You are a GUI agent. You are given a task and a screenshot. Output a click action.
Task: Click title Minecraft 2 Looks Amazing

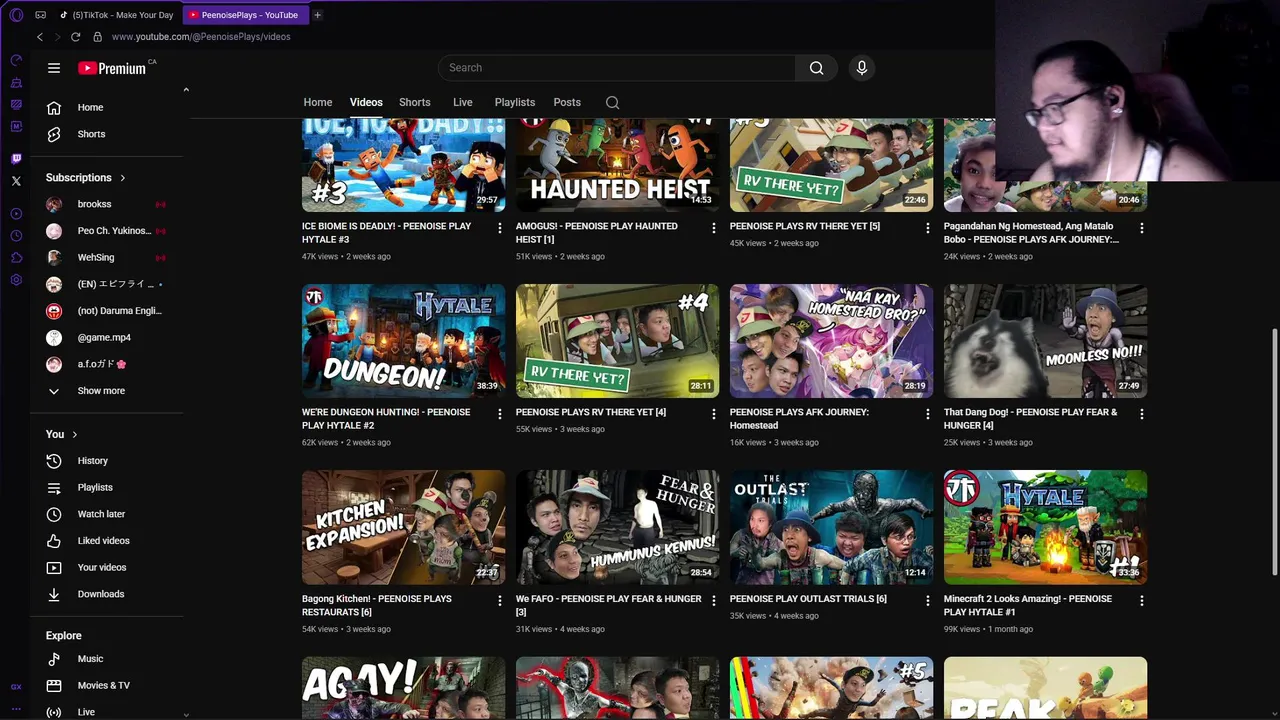coord(1027,605)
